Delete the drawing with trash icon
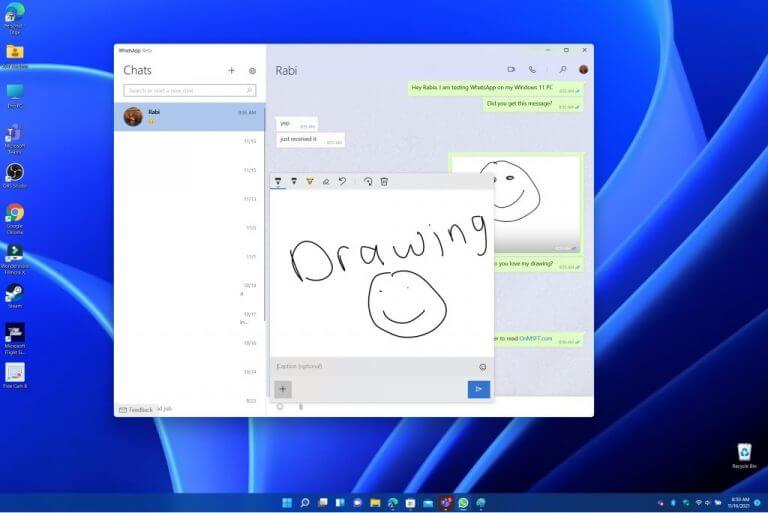Image resolution: width=768 pixels, height=513 pixels. [x=384, y=181]
